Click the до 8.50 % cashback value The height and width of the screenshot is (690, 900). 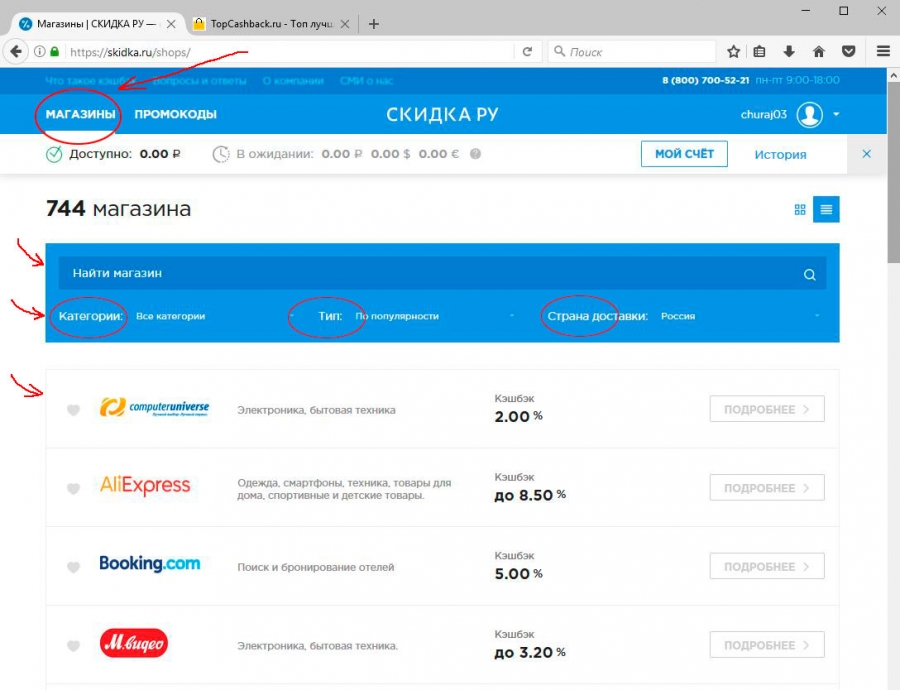pyautogui.click(x=530, y=495)
